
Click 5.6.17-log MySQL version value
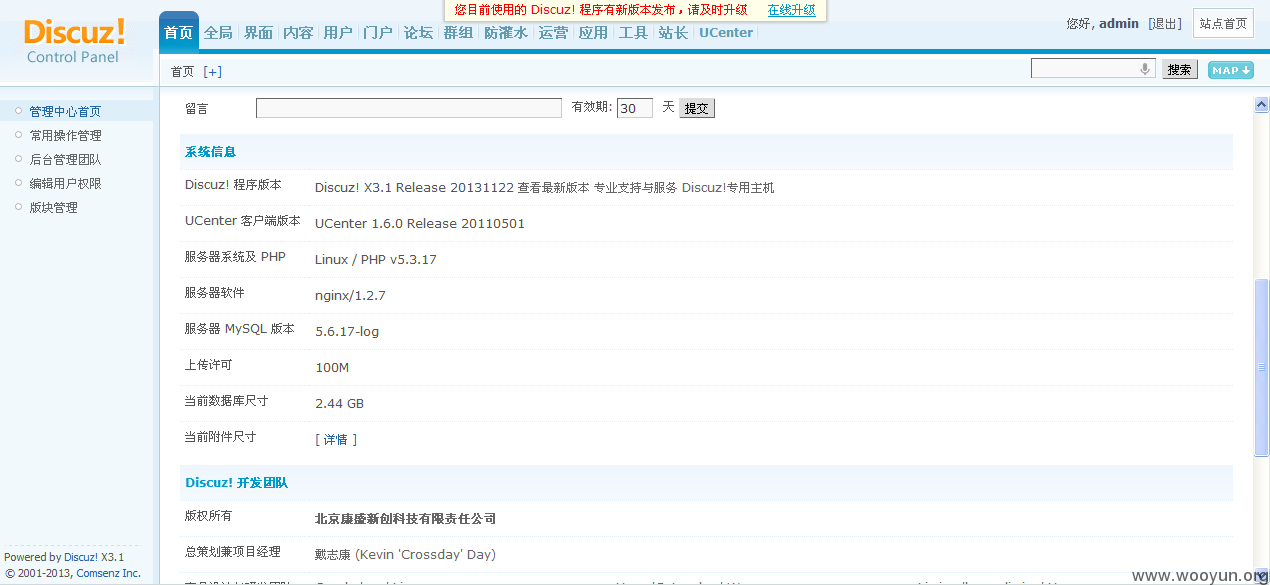coord(347,332)
